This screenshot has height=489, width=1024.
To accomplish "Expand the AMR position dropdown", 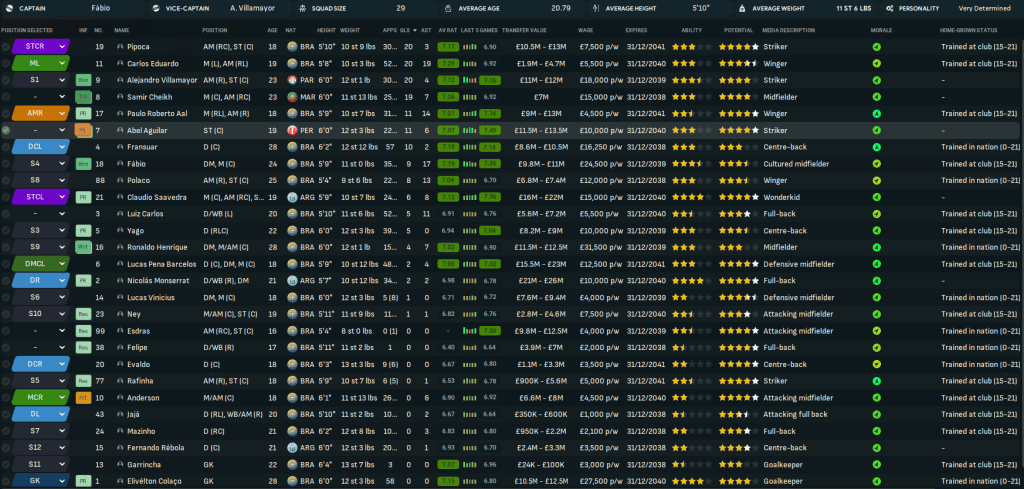I will click(x=62, y=113).
